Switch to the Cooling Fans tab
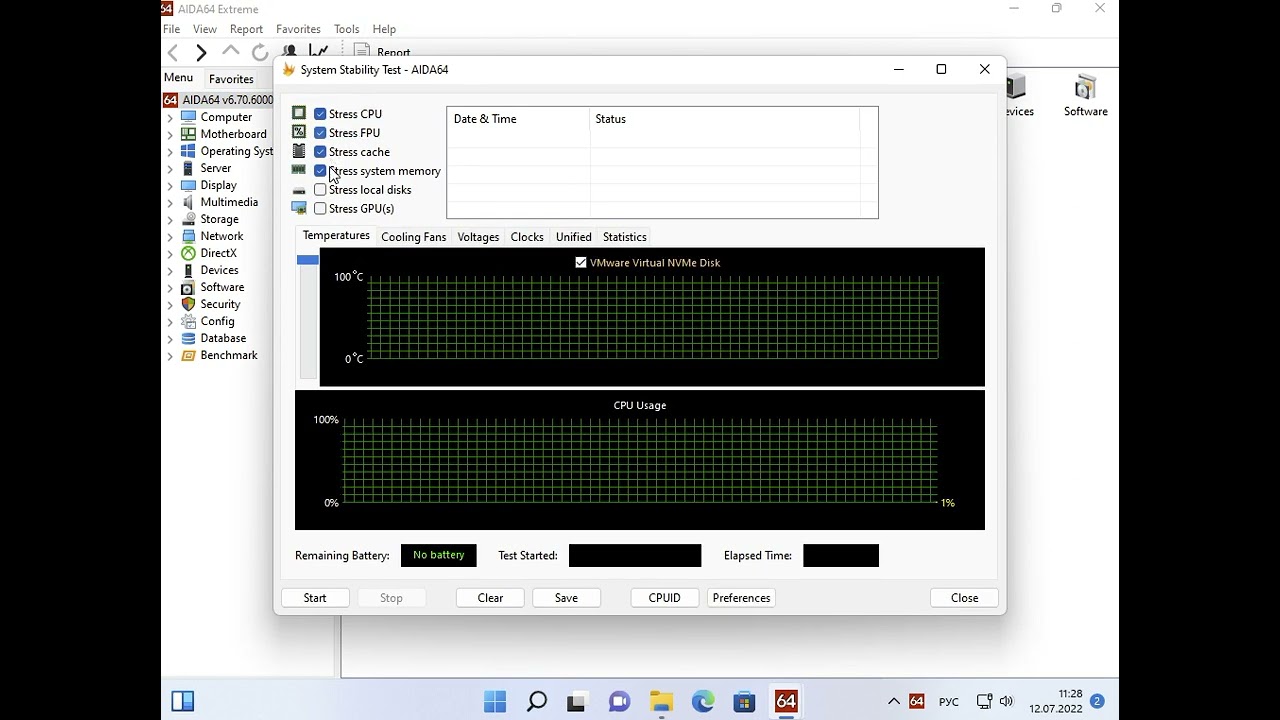Viewport: 1280px width, 720px height. [x=414, y=237]
